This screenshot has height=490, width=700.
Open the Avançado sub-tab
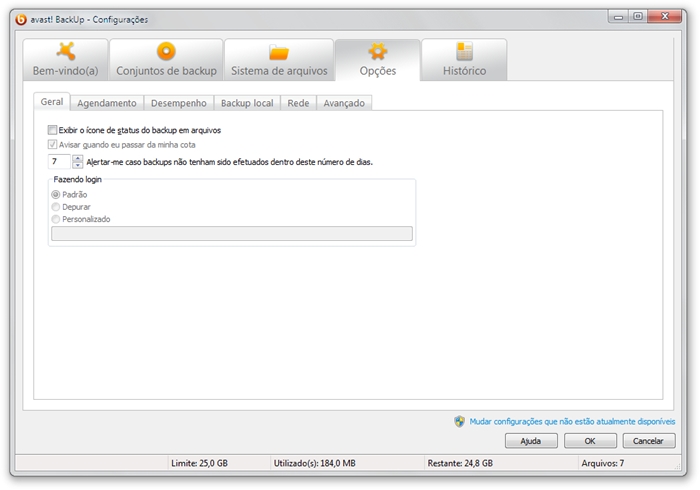[x=344, y=103]
